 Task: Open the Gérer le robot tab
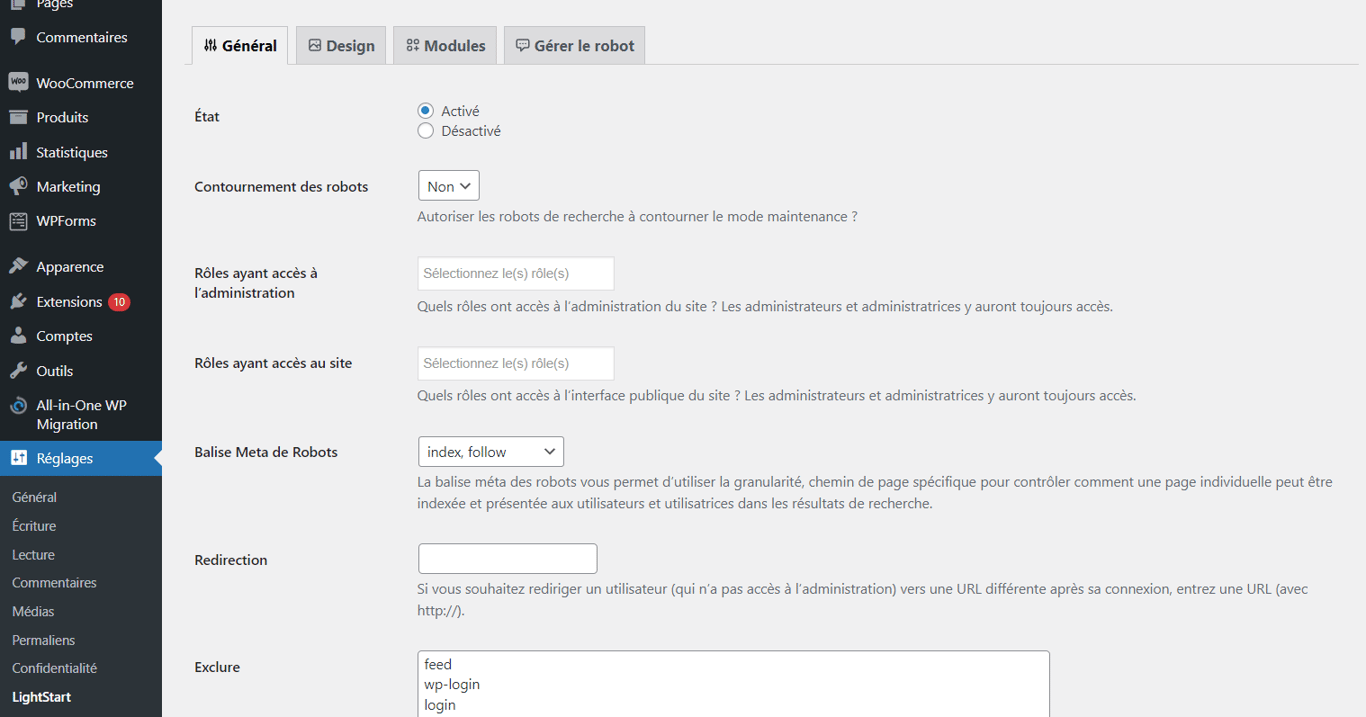click(574, 45)
